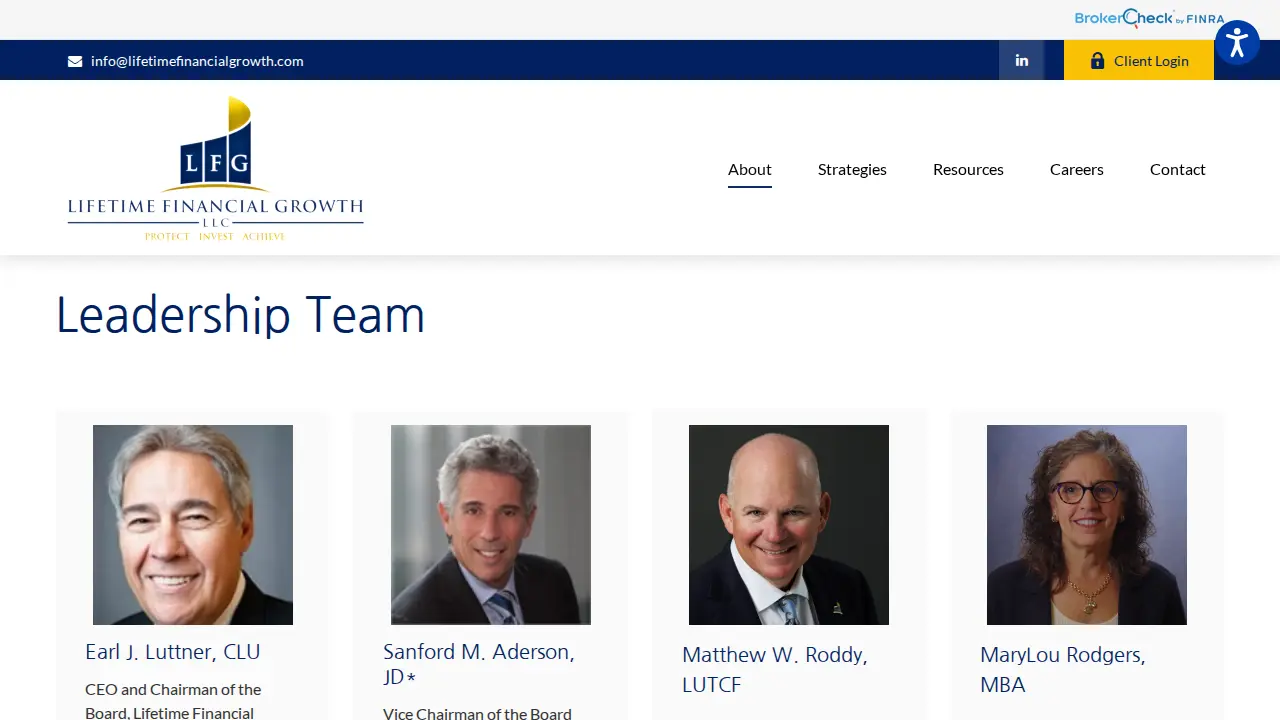Open Matthew W. Roddy, LUTCF profile name
This screenshot has width=1280, height=720.
775,670
